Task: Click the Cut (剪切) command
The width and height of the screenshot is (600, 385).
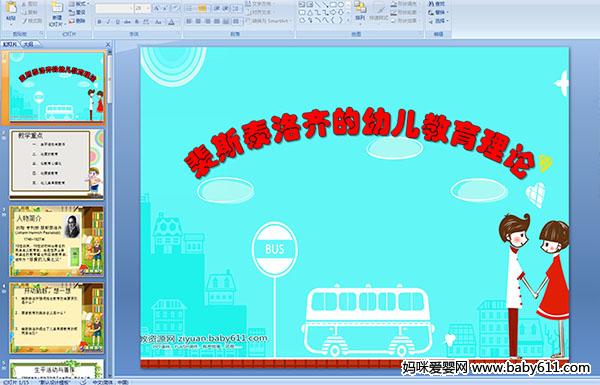Action: coord(30,4)
